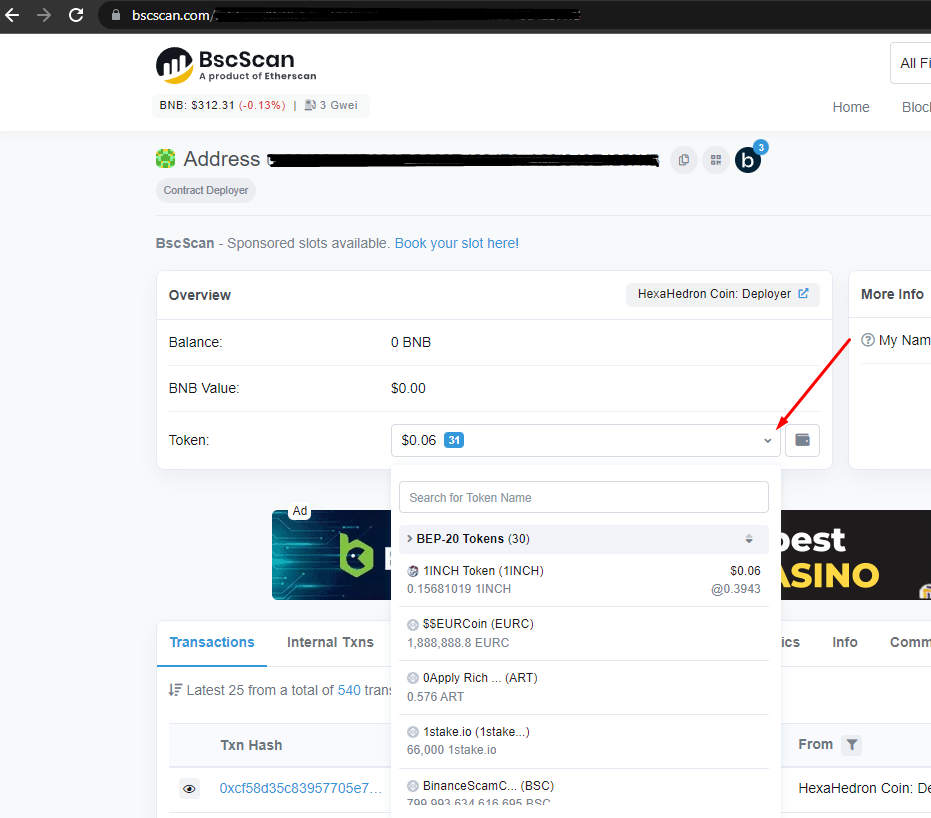Collapse the token dropdown with chevron arrow
The image size is (931, 818).
(767, 440)
